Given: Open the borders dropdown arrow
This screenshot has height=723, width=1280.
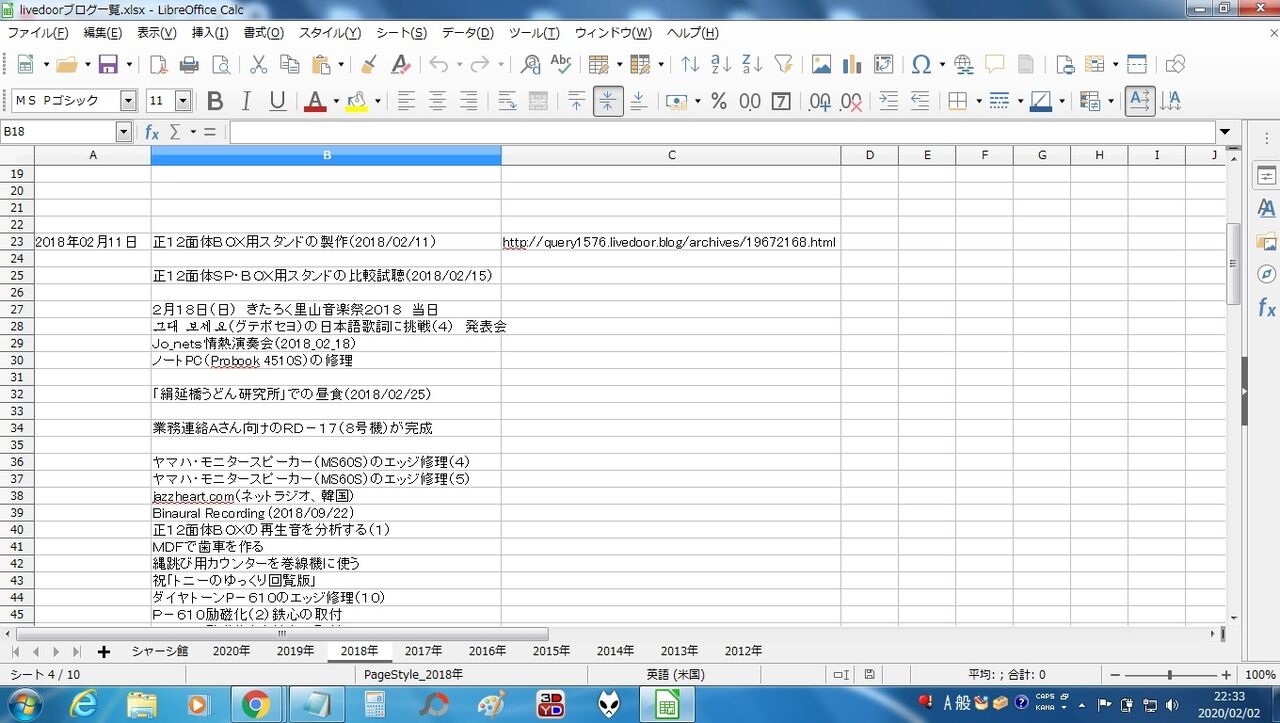Looking at the screenshot, I should click(x=978, y=101).
